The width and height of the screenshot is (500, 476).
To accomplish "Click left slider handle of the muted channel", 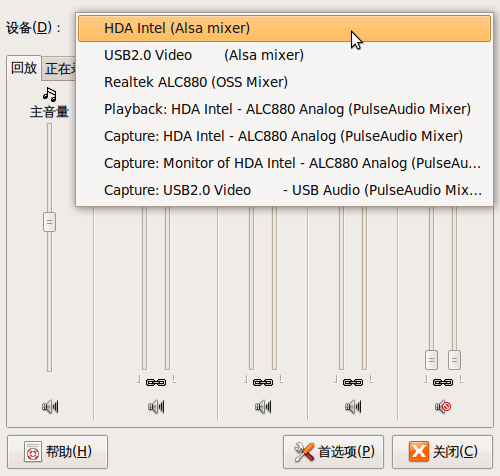I will (431, 360).
